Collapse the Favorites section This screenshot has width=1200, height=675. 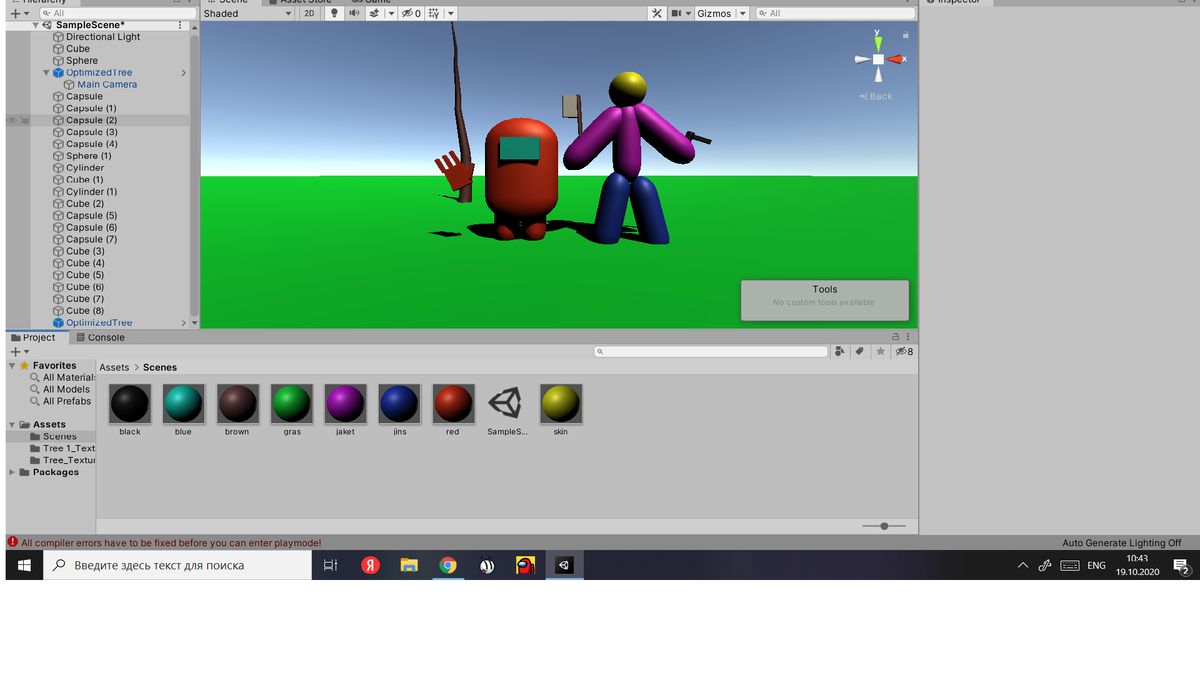click(12, 366)
